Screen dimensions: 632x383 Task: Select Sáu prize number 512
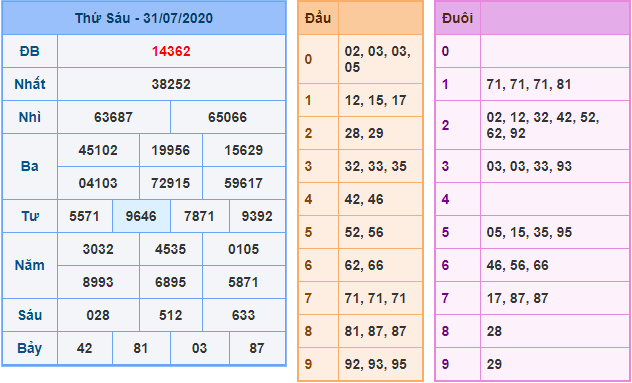click(171, 315)
